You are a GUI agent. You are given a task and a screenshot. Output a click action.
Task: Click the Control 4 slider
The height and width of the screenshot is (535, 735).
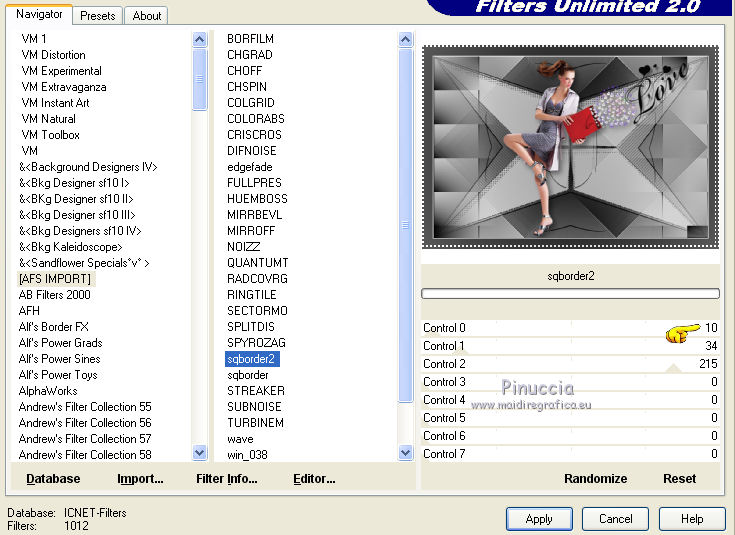[570, 399]
